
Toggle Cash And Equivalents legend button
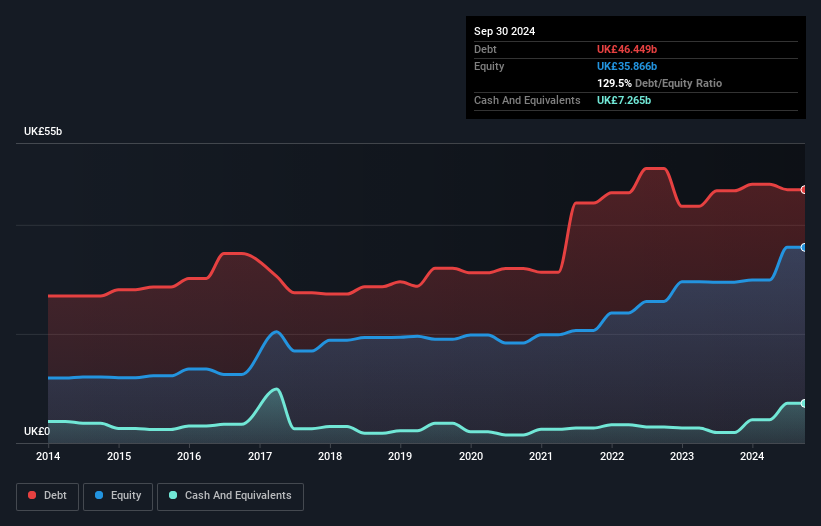230,496
